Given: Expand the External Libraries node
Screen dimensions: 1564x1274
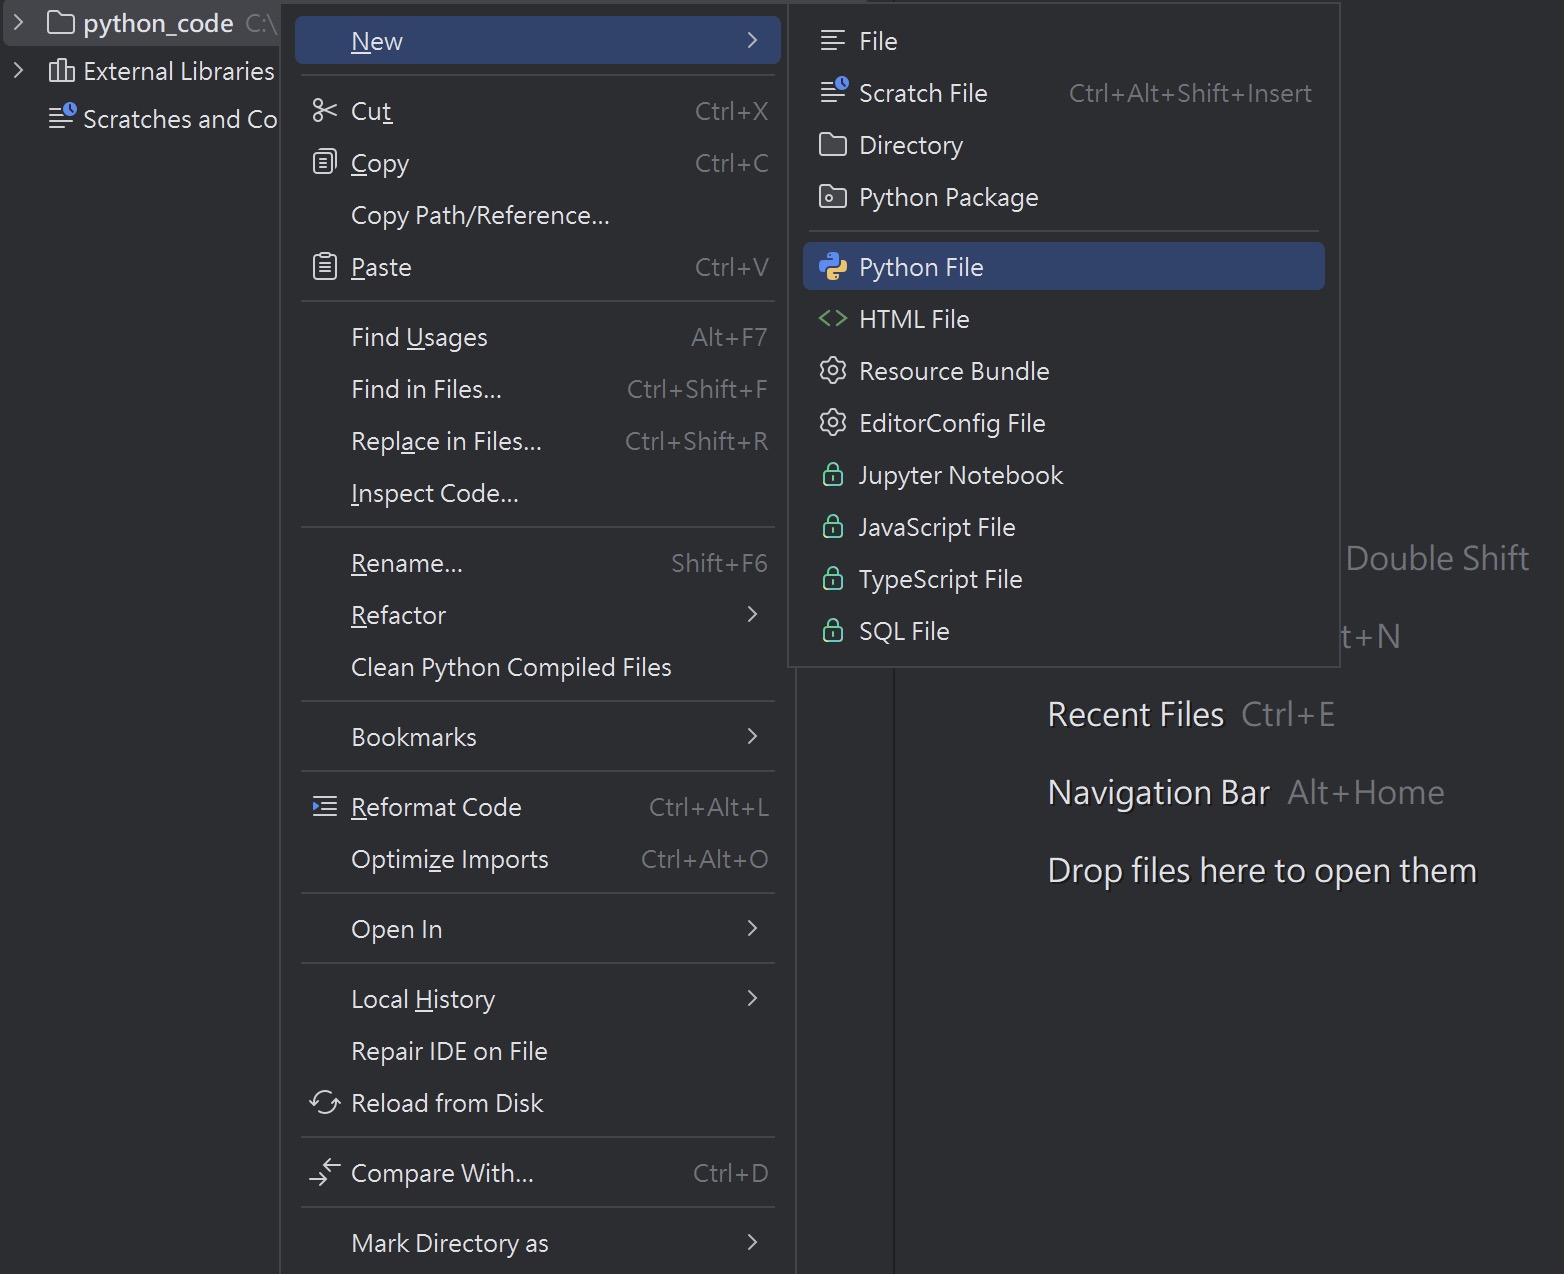Looking at the screenshot, I should (18, 70).
